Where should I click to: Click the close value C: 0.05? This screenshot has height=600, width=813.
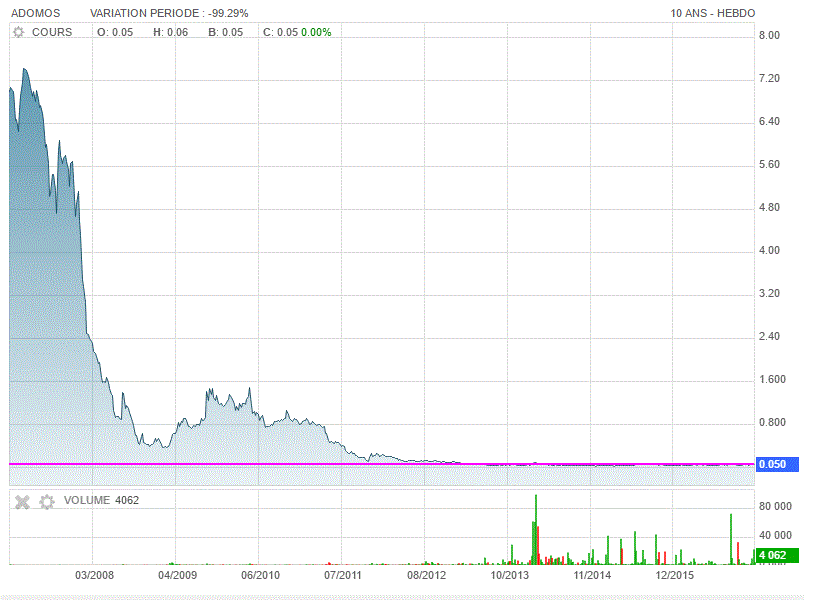coord(281,32)
